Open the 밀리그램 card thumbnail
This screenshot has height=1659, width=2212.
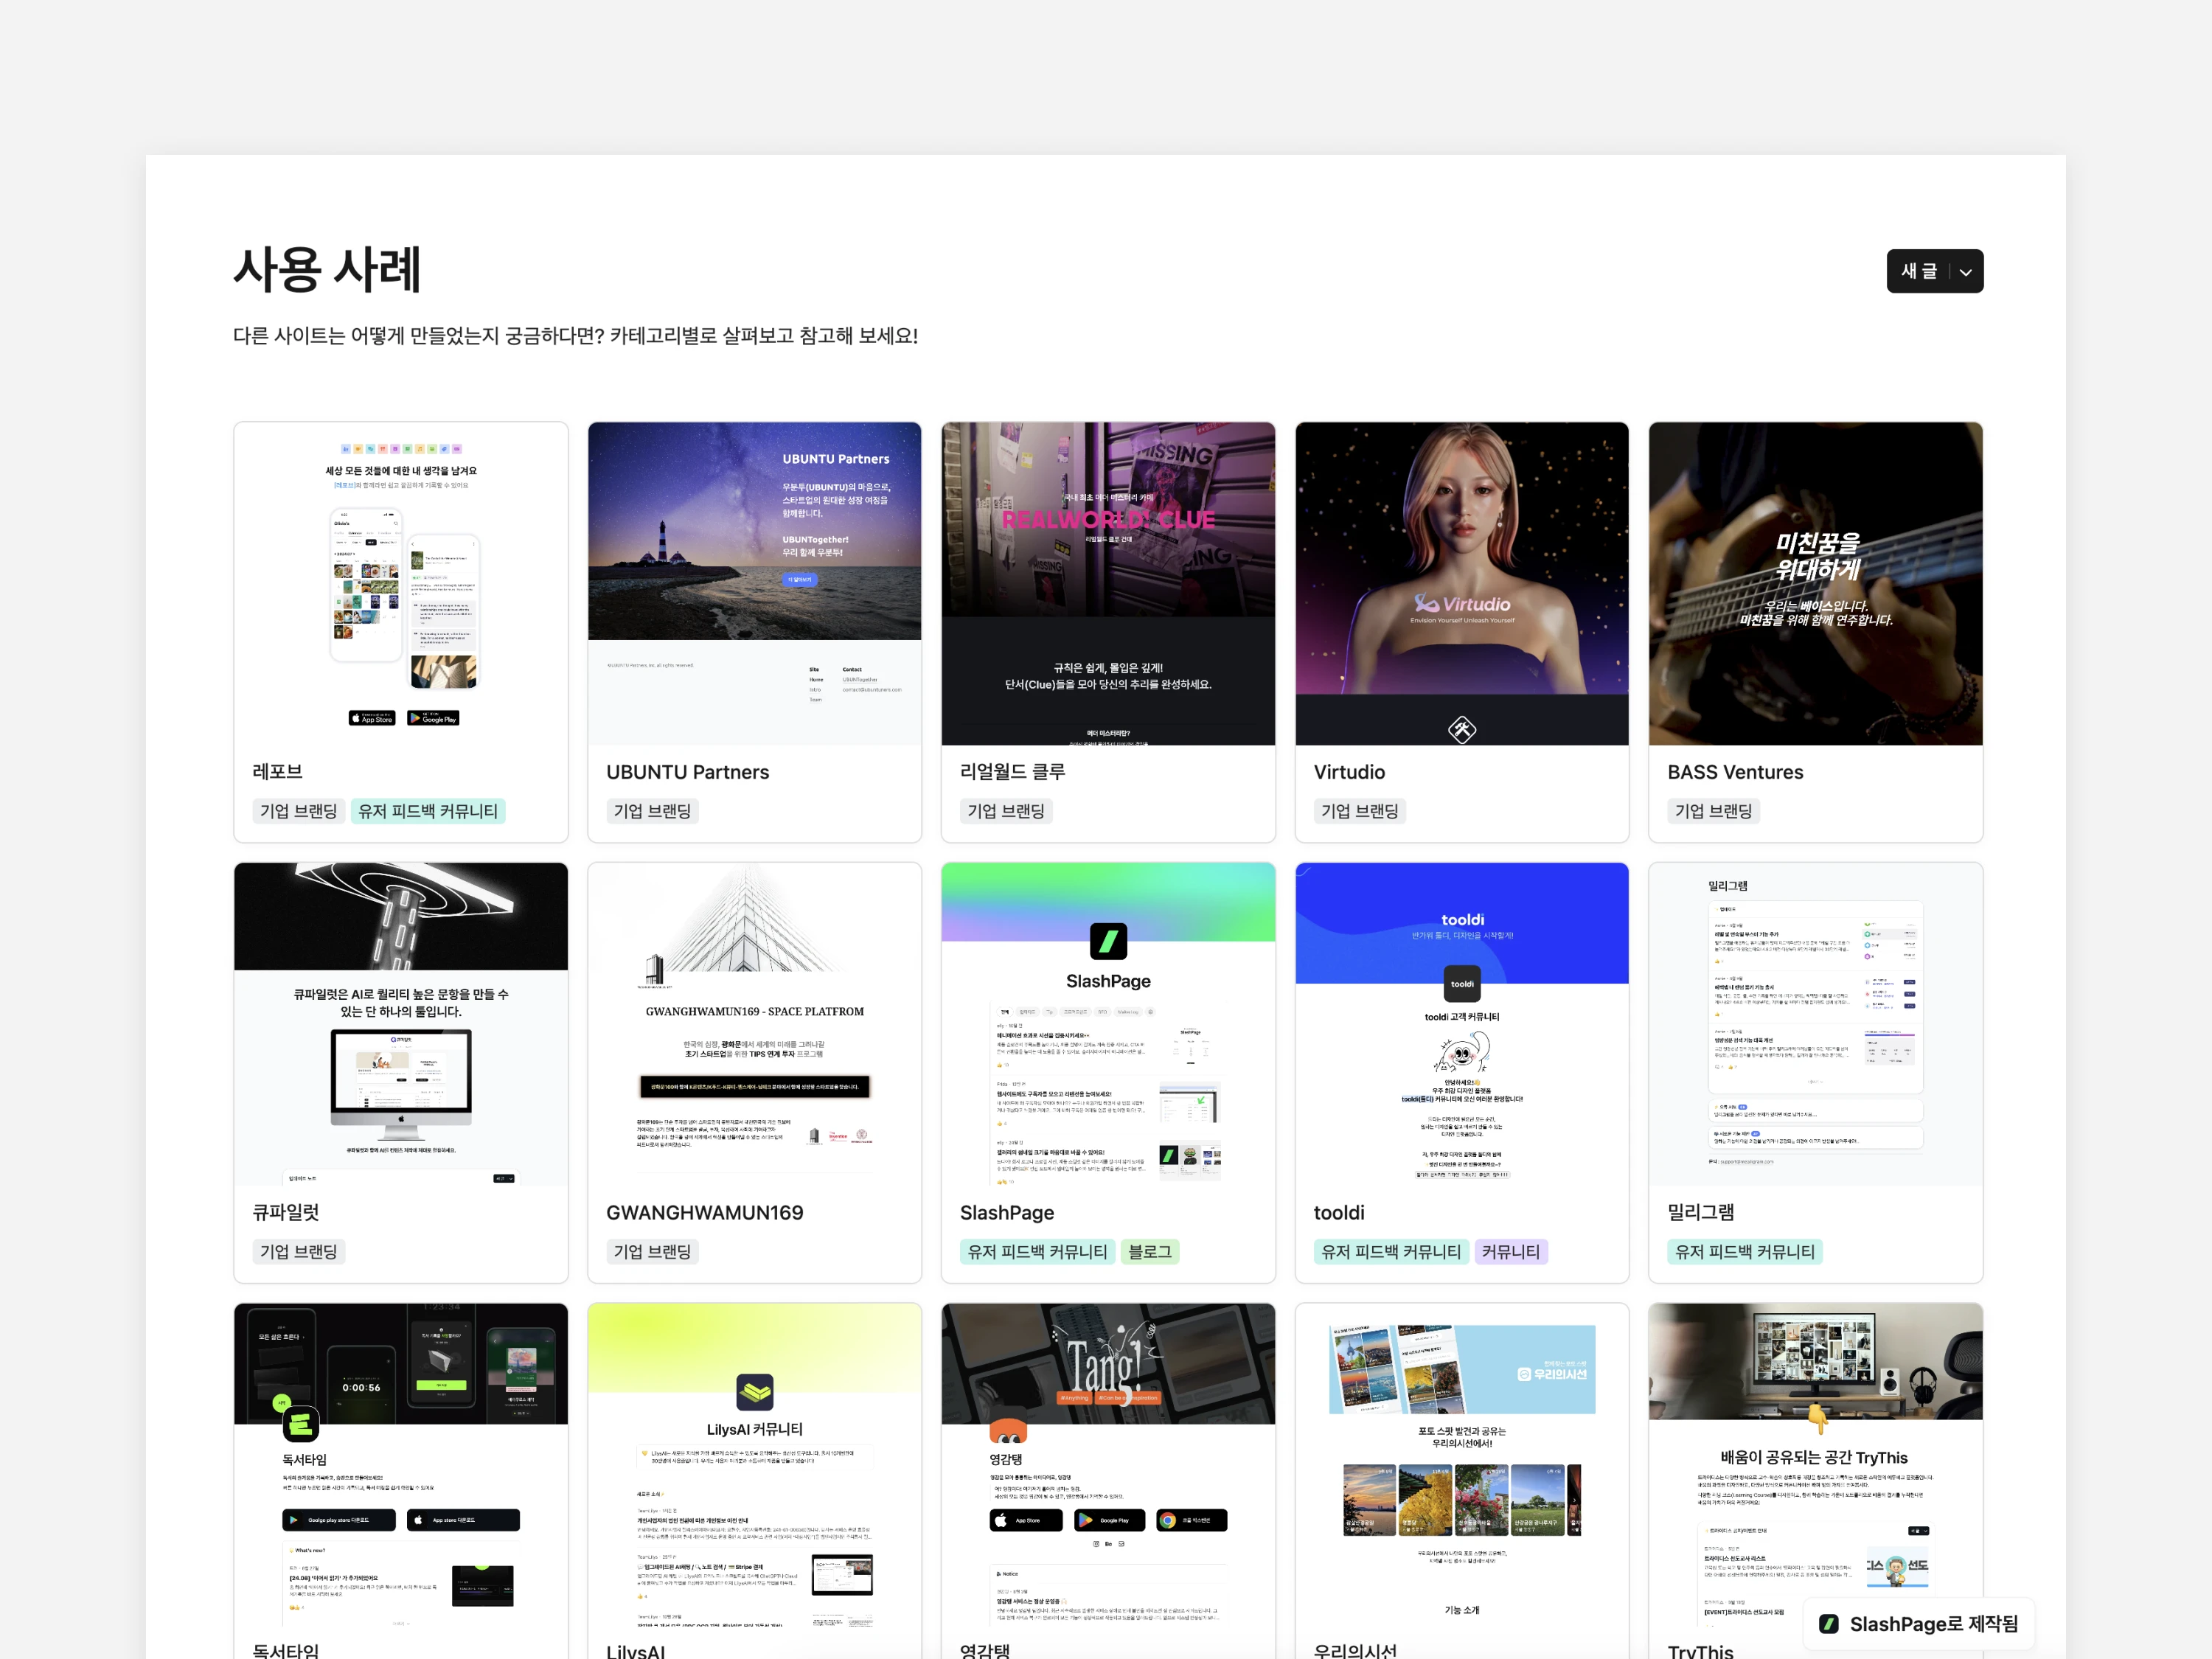tap(1816, 1024)
